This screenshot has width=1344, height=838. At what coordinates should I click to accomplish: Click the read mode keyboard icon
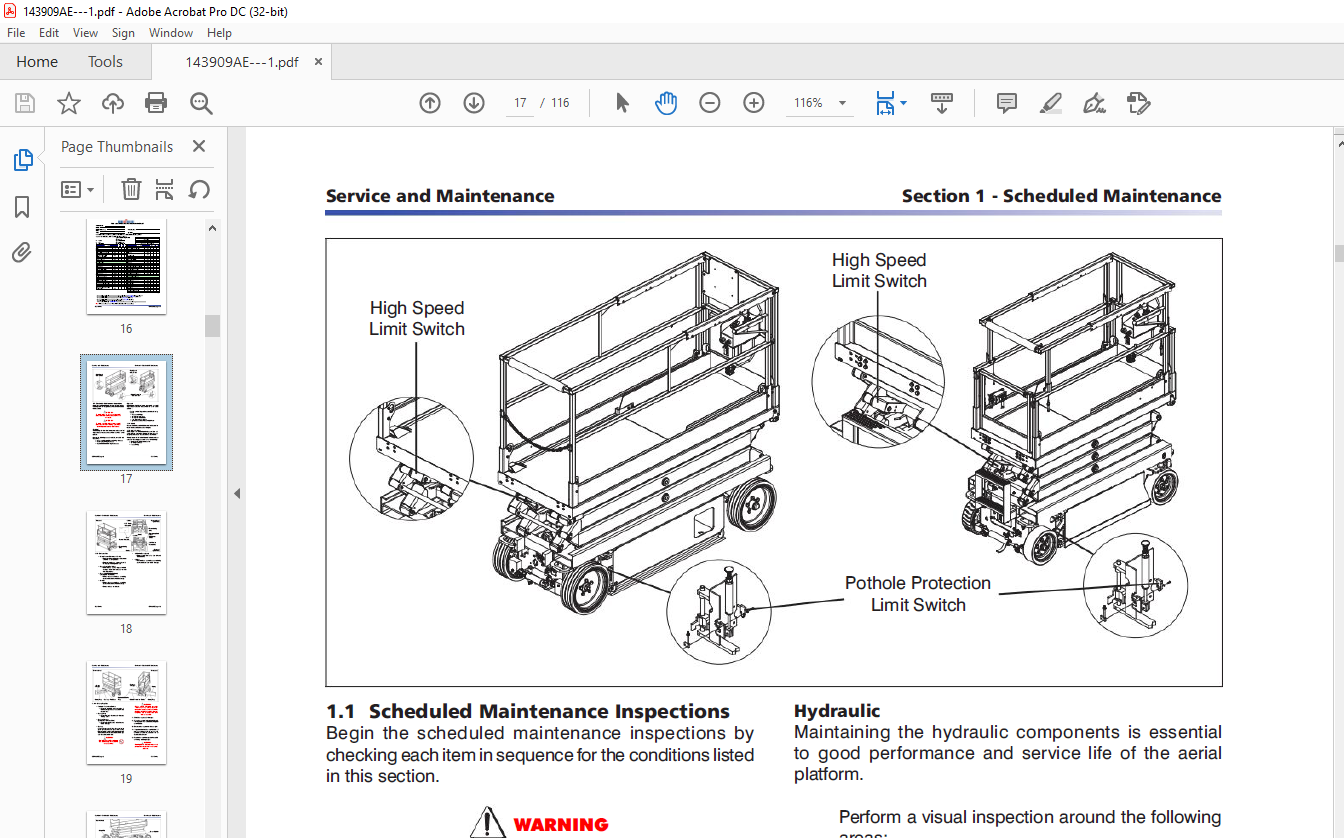[x=941, y=103]
